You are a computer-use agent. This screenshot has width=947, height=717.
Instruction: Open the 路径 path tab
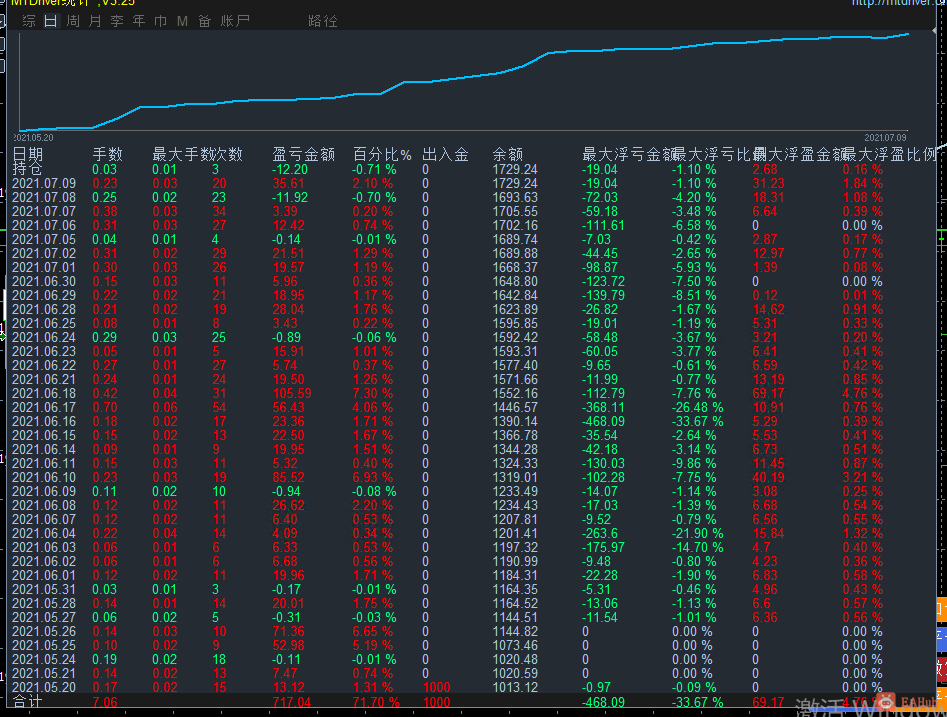click(x=323, y=21)
